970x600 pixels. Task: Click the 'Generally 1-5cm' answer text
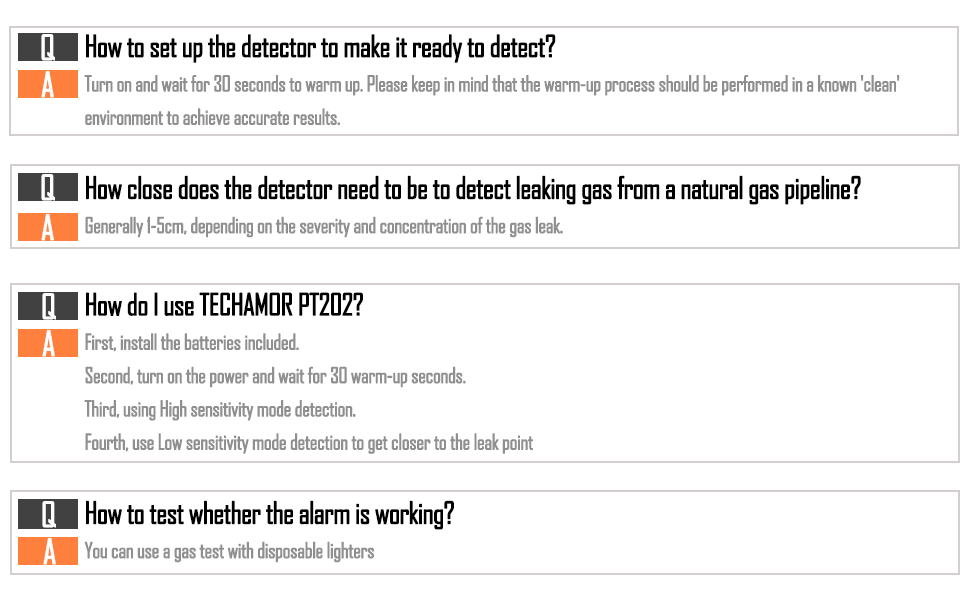pos(324,227)
